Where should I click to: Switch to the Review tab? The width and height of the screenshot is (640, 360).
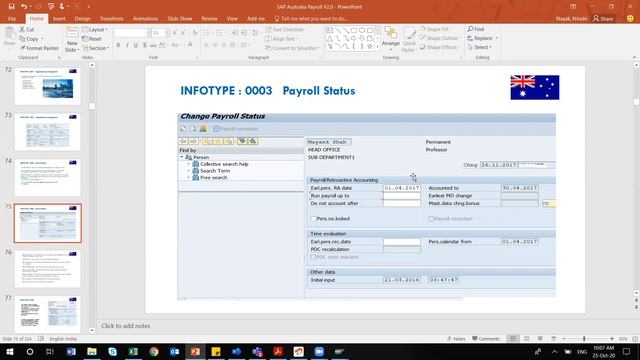[209, 18]
